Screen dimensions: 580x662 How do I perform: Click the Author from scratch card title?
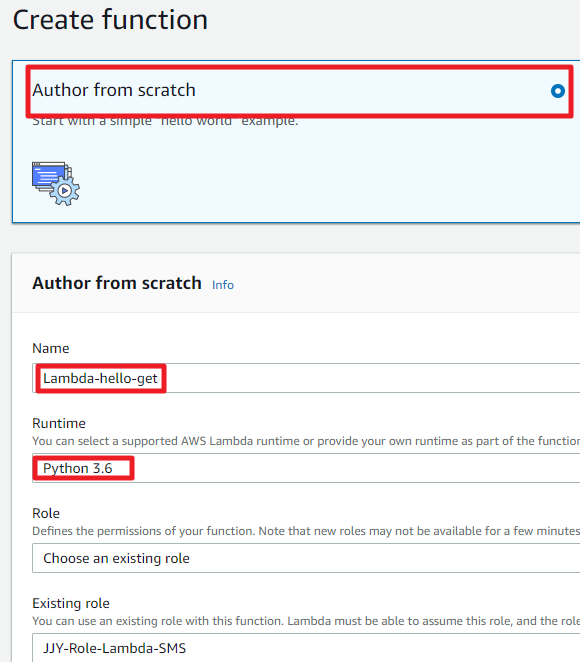tap(114, 90)
